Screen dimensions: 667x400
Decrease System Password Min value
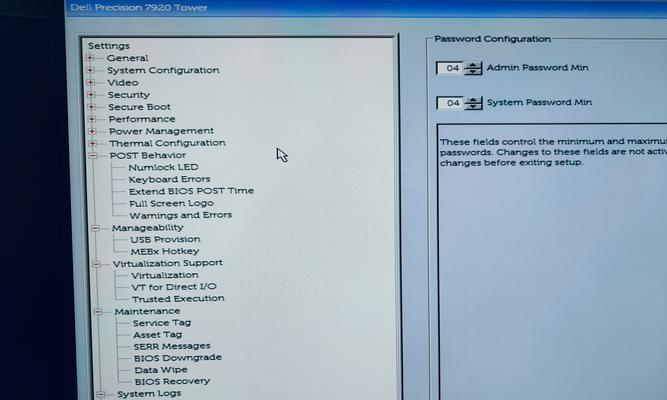[473, 106]
